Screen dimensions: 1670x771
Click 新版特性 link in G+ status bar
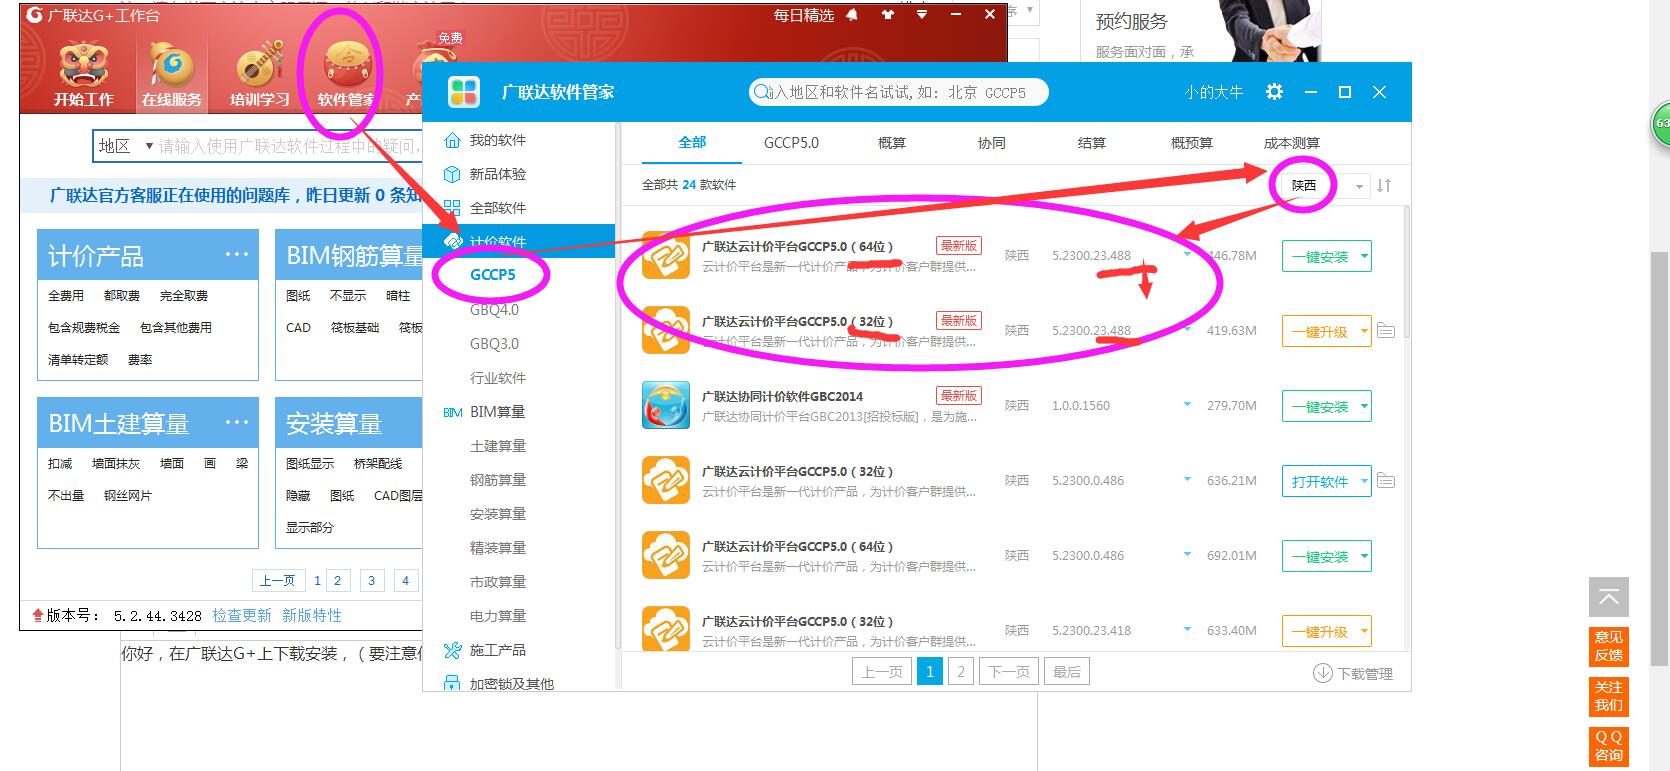coord(312,616)
